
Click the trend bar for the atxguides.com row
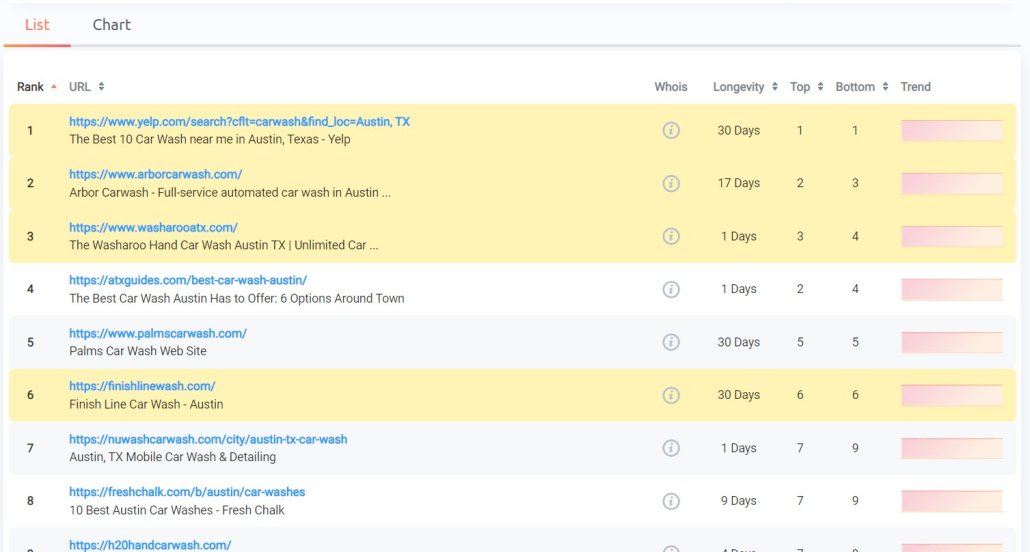(952, 289)
